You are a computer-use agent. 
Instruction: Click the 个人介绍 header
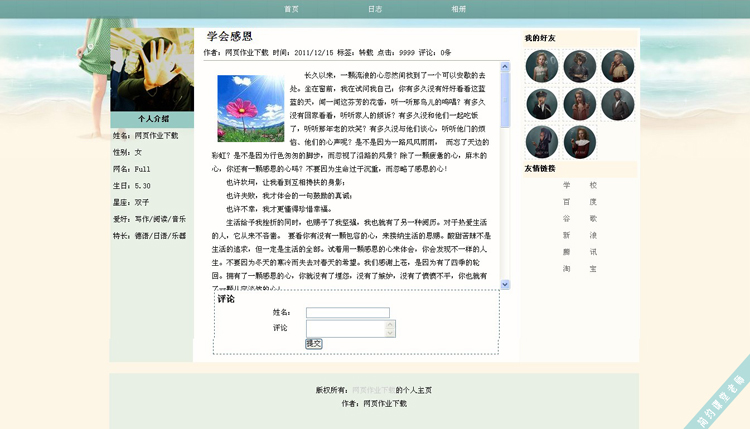coord(152,119)
